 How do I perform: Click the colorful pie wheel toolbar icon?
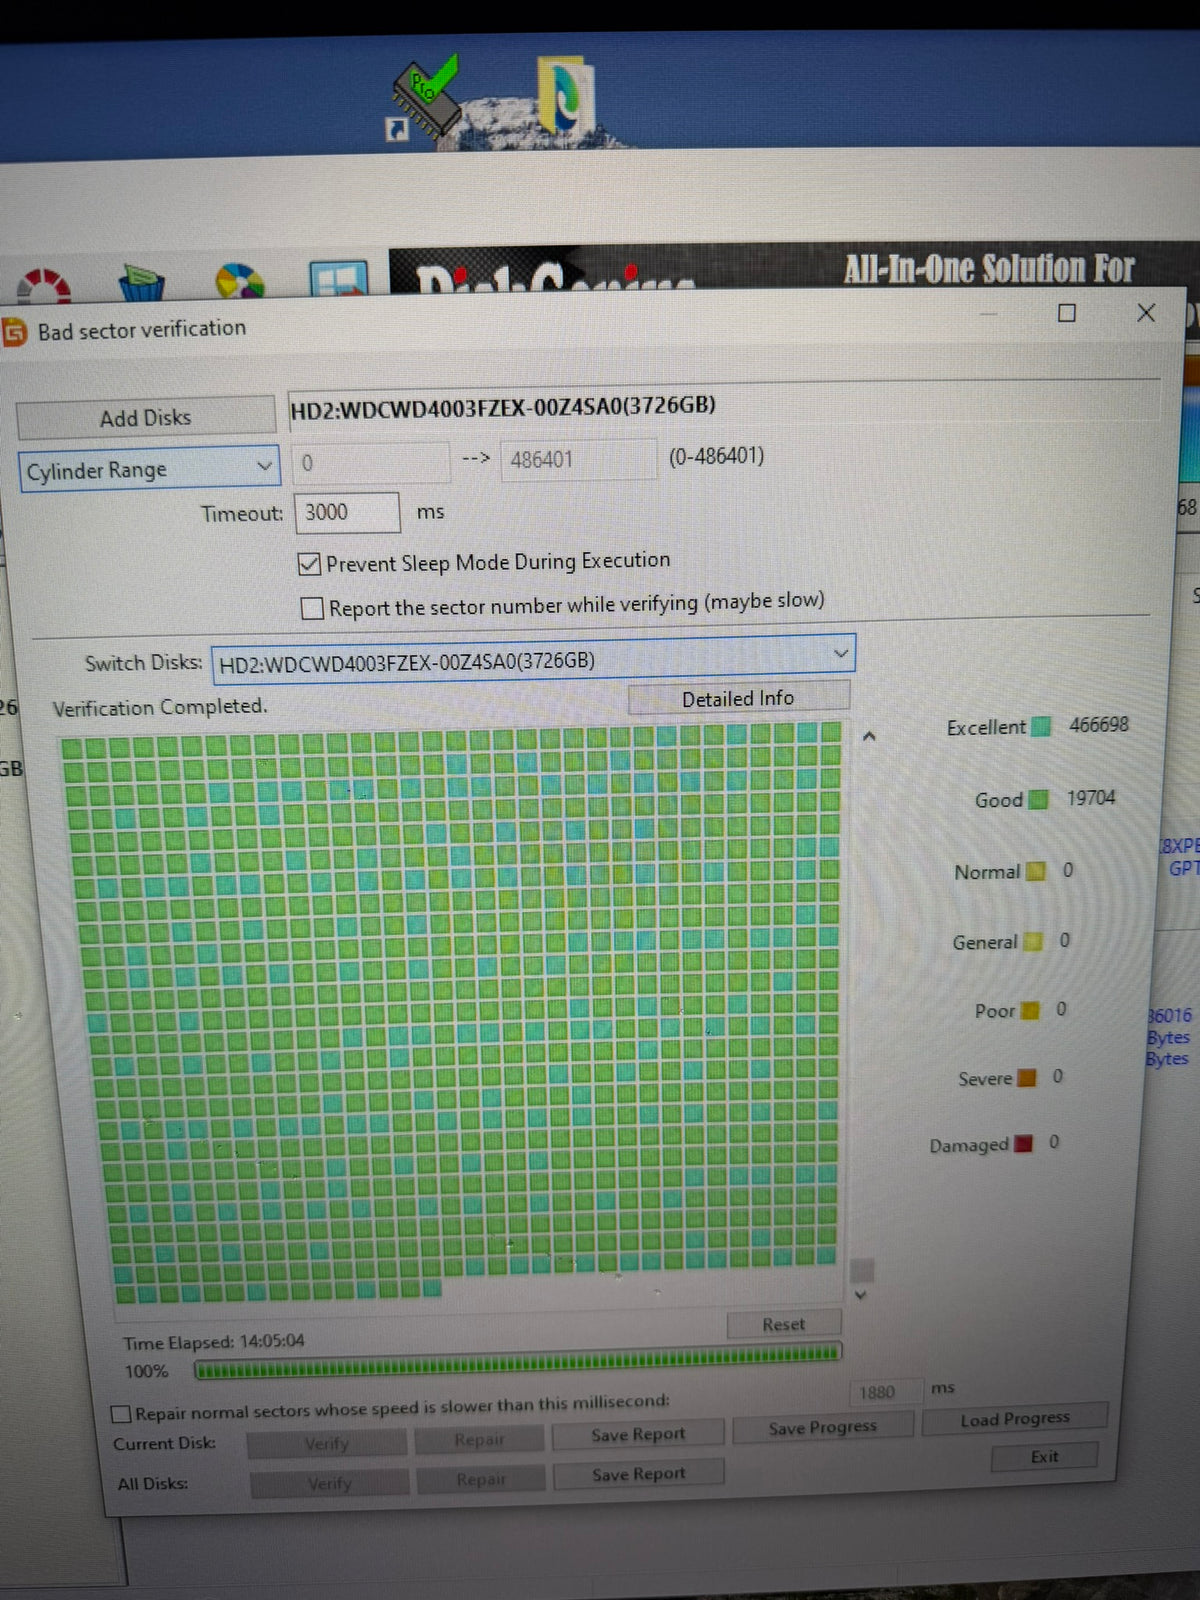tap(240, 281)
